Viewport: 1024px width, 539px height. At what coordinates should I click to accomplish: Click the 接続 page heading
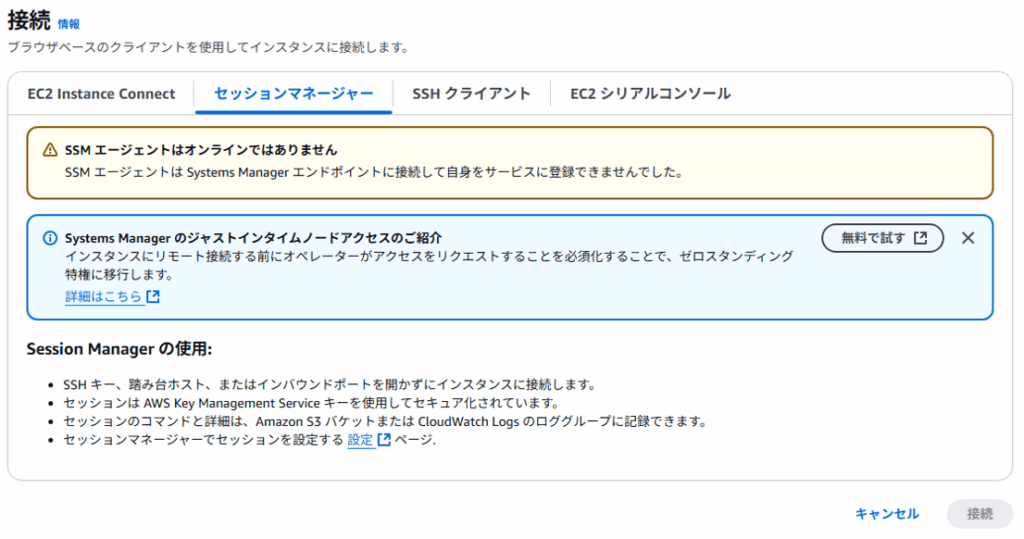click(29, 22)
